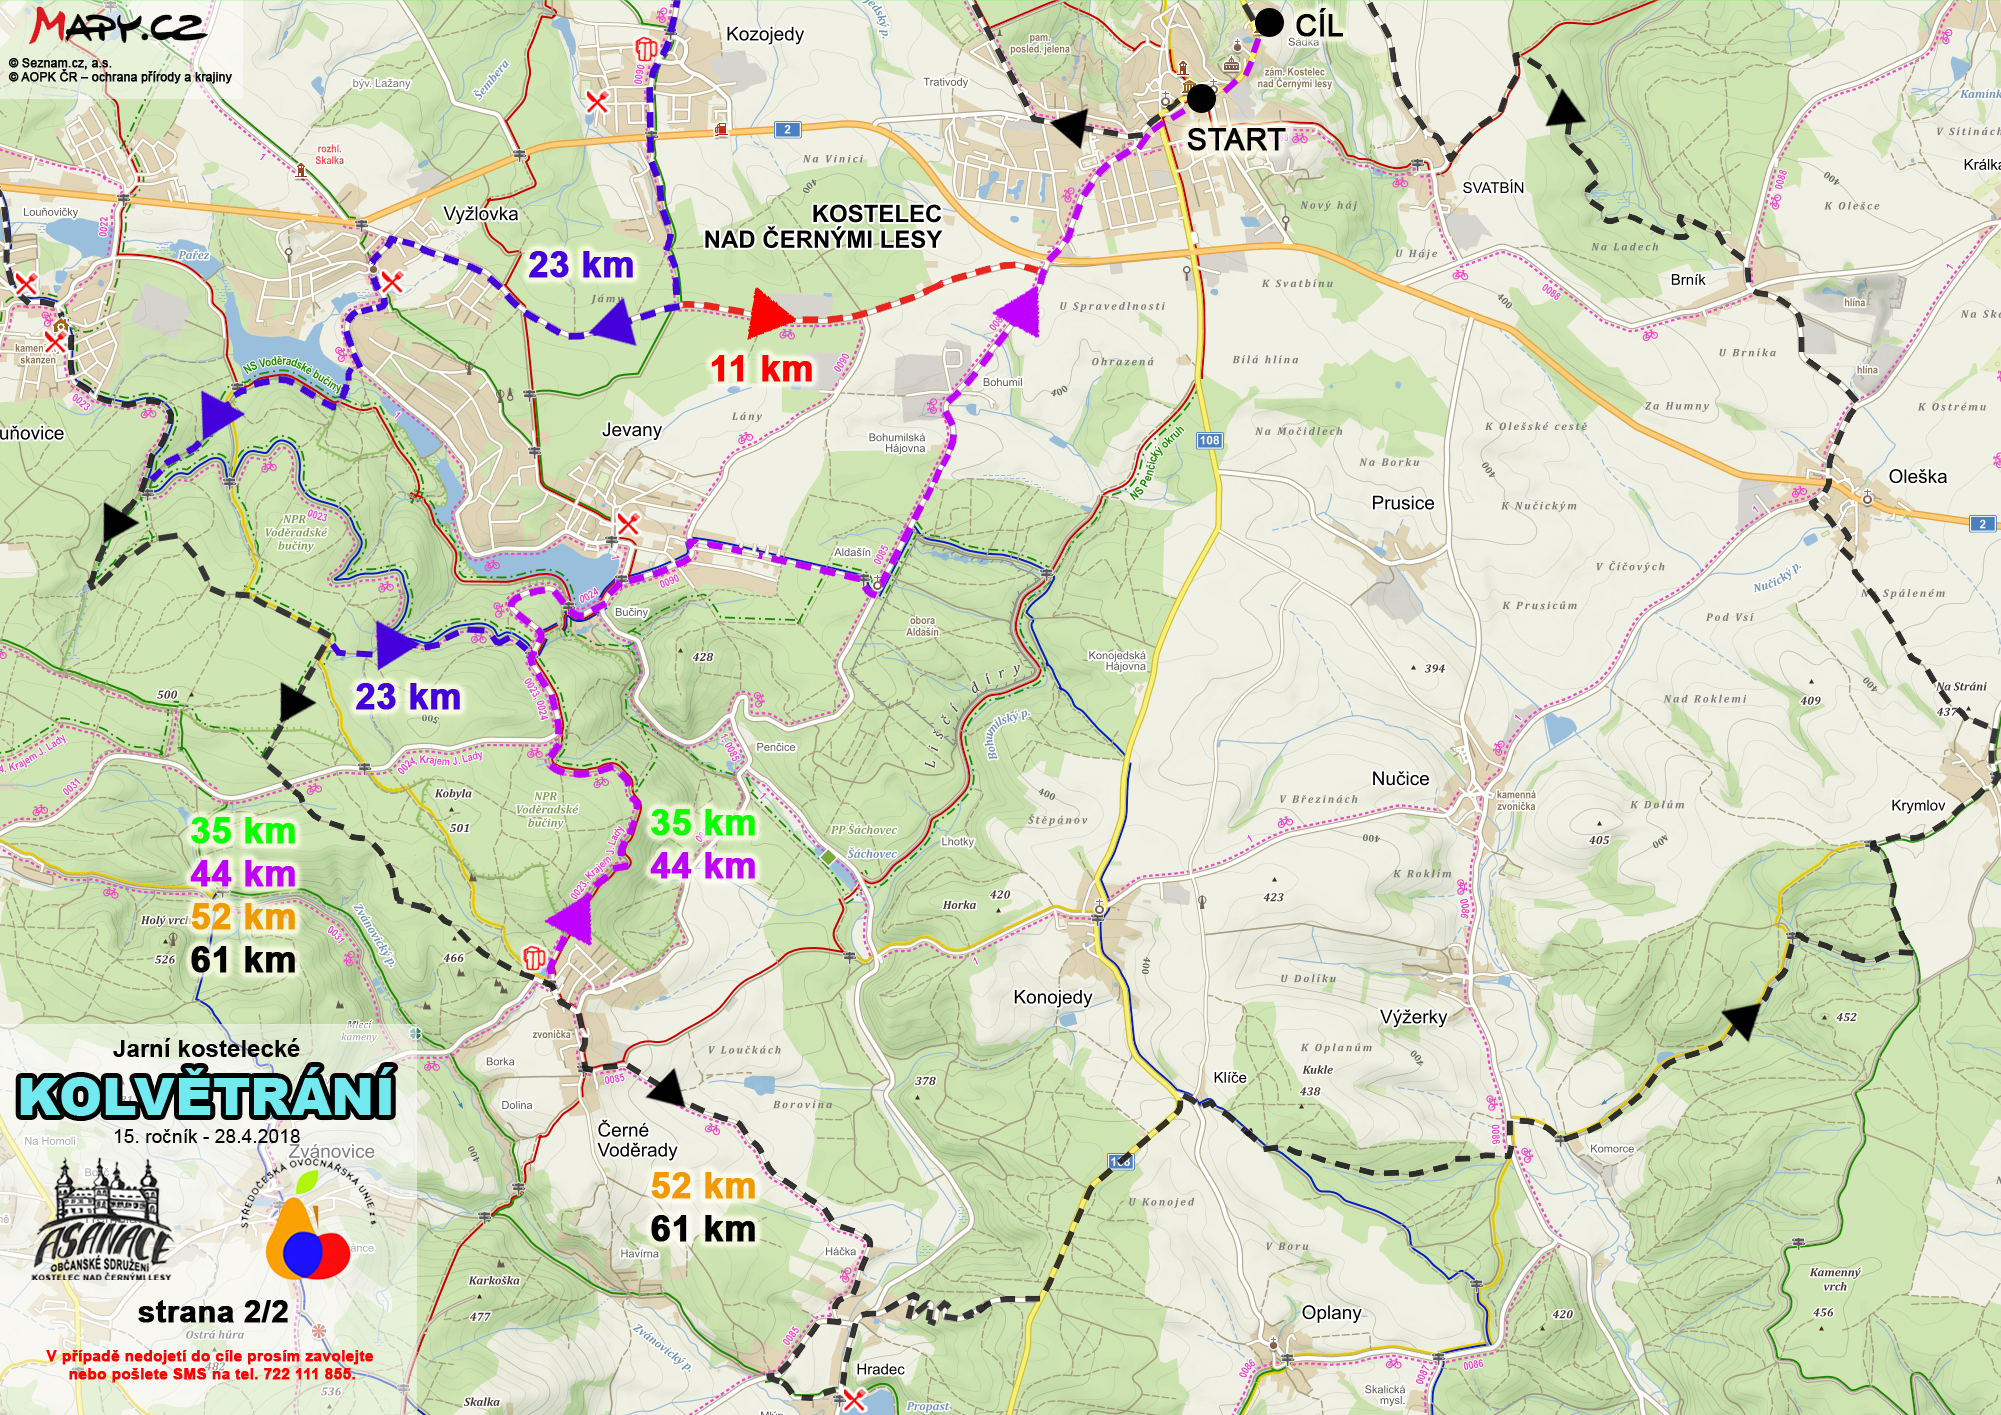Click the KOLVĚTRÁNÍ title

point(206,1095)
